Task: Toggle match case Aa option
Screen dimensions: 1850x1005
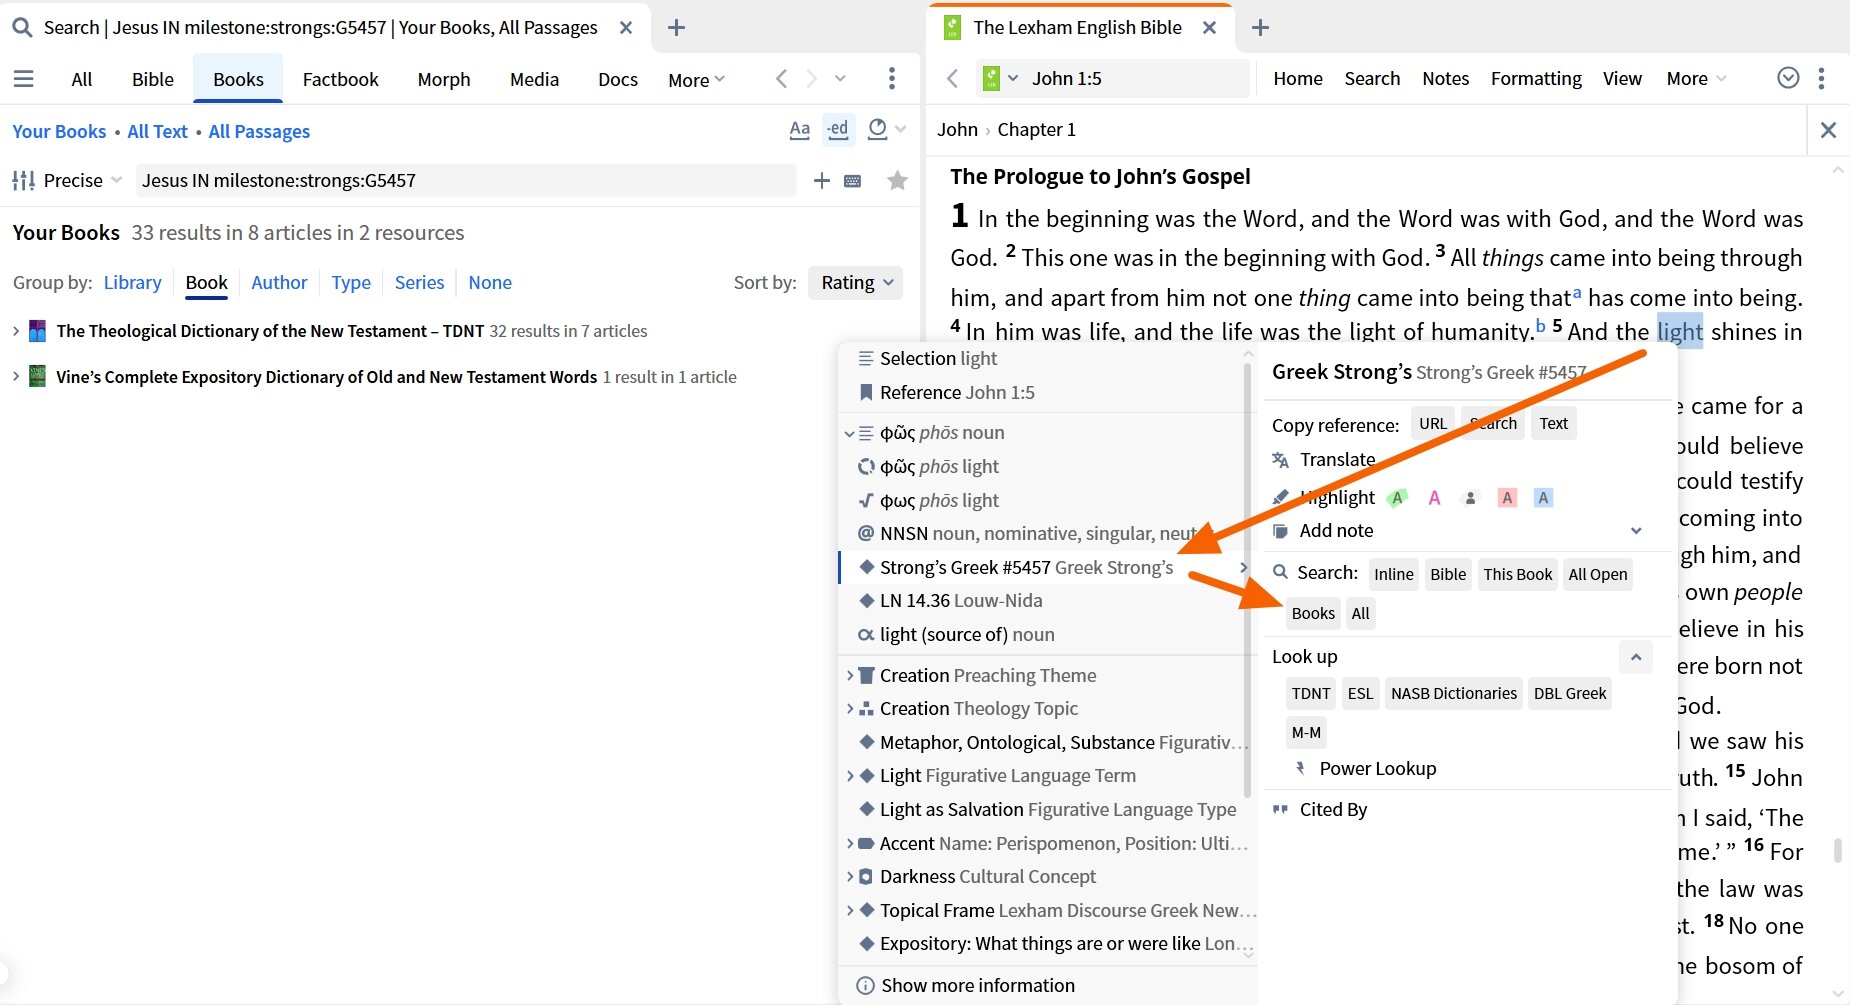Action: [x=799, y=129]
